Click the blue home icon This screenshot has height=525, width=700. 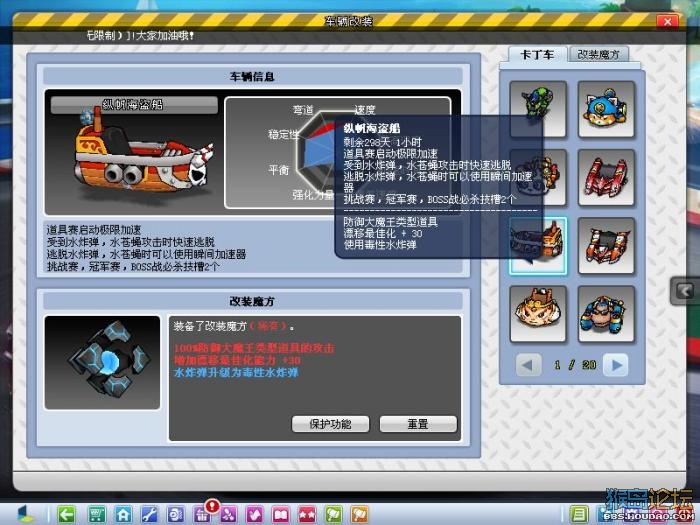[x=123, y=515]
